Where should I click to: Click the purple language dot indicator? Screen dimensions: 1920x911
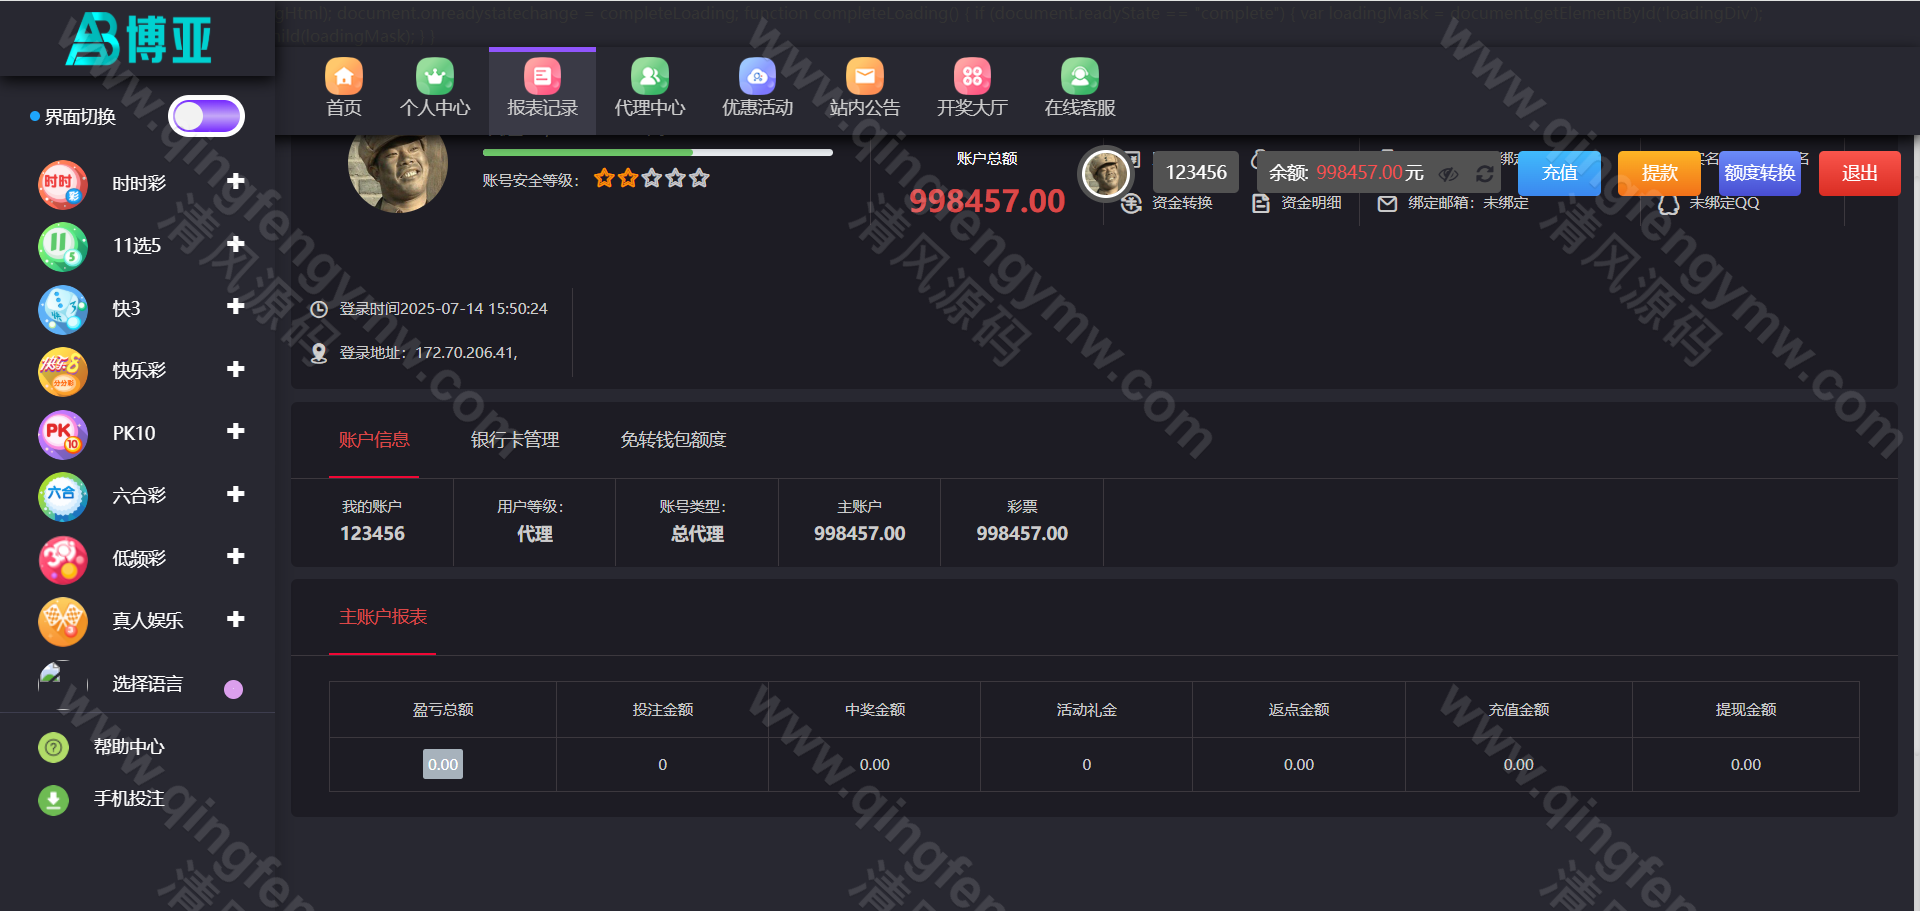point(234,689)
